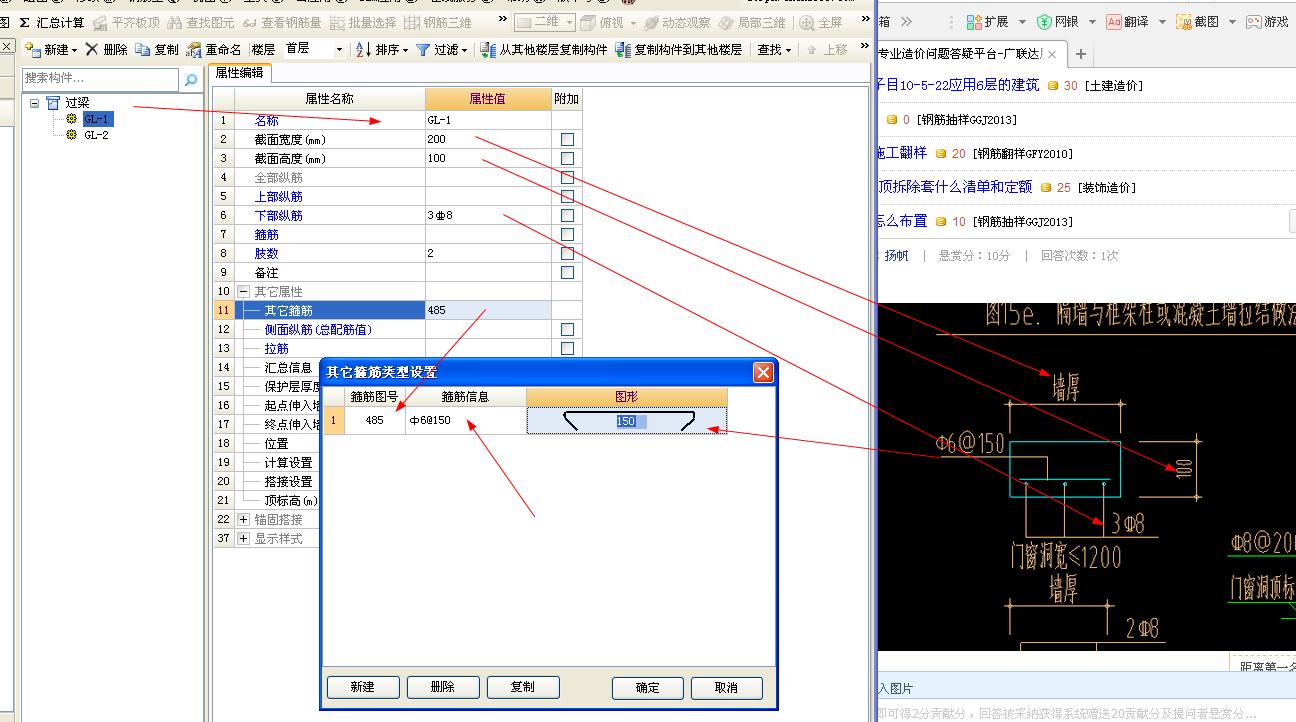
Task: Open link 顶拆除套什么清单和定额
Action: [955, 187]
